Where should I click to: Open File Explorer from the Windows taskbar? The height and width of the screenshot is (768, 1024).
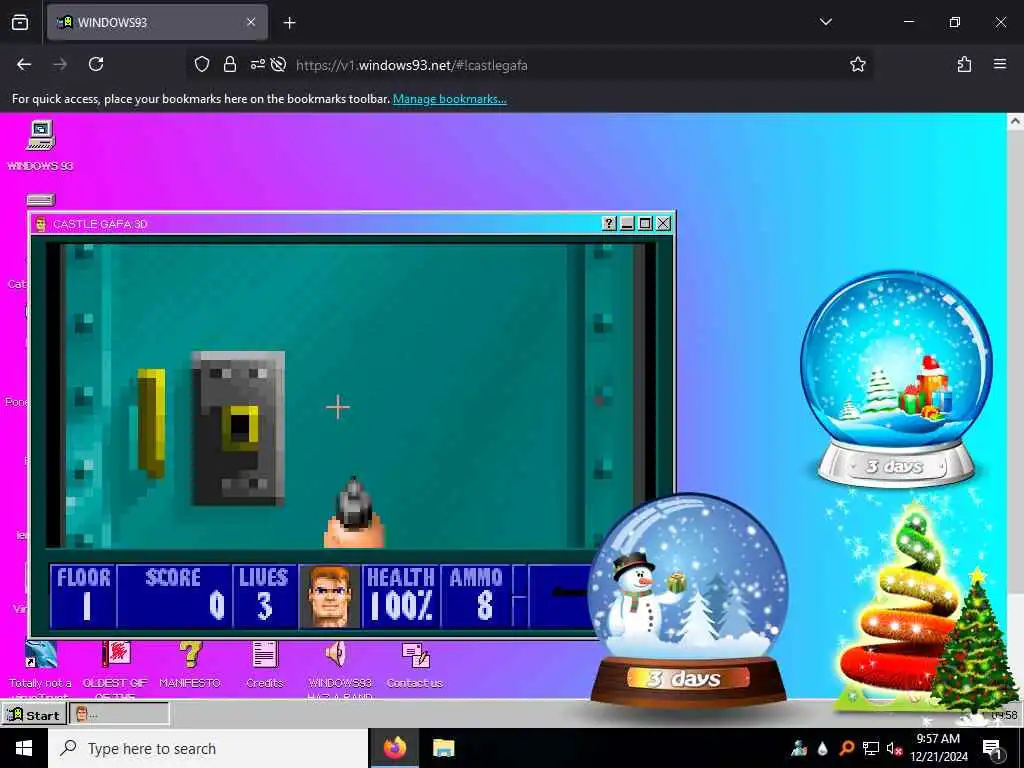pyautogui.click(x=443, y=748)
